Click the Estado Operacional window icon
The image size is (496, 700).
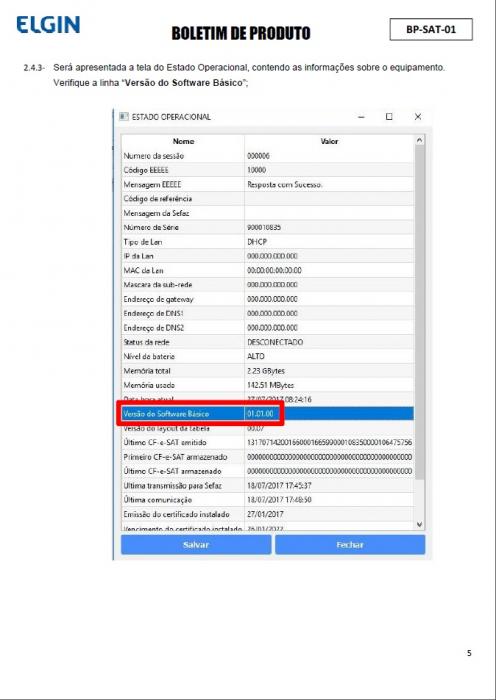[124, 117]
